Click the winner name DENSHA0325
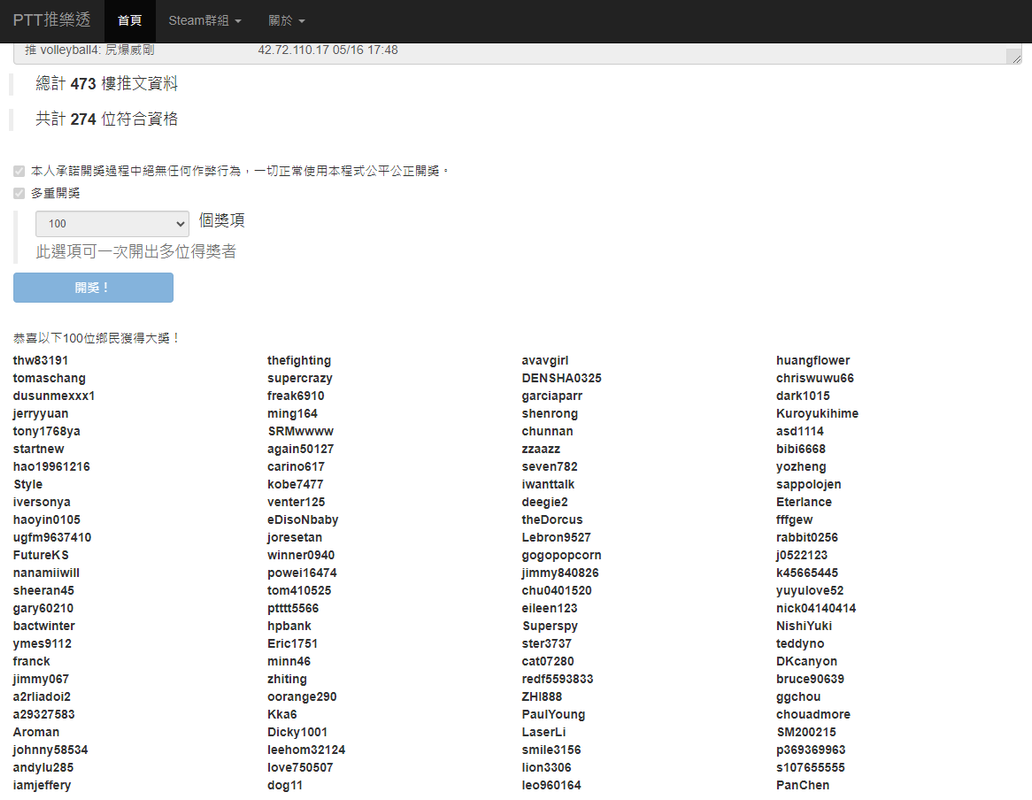Screen dimensions: 1032x800 click(562, 378)
